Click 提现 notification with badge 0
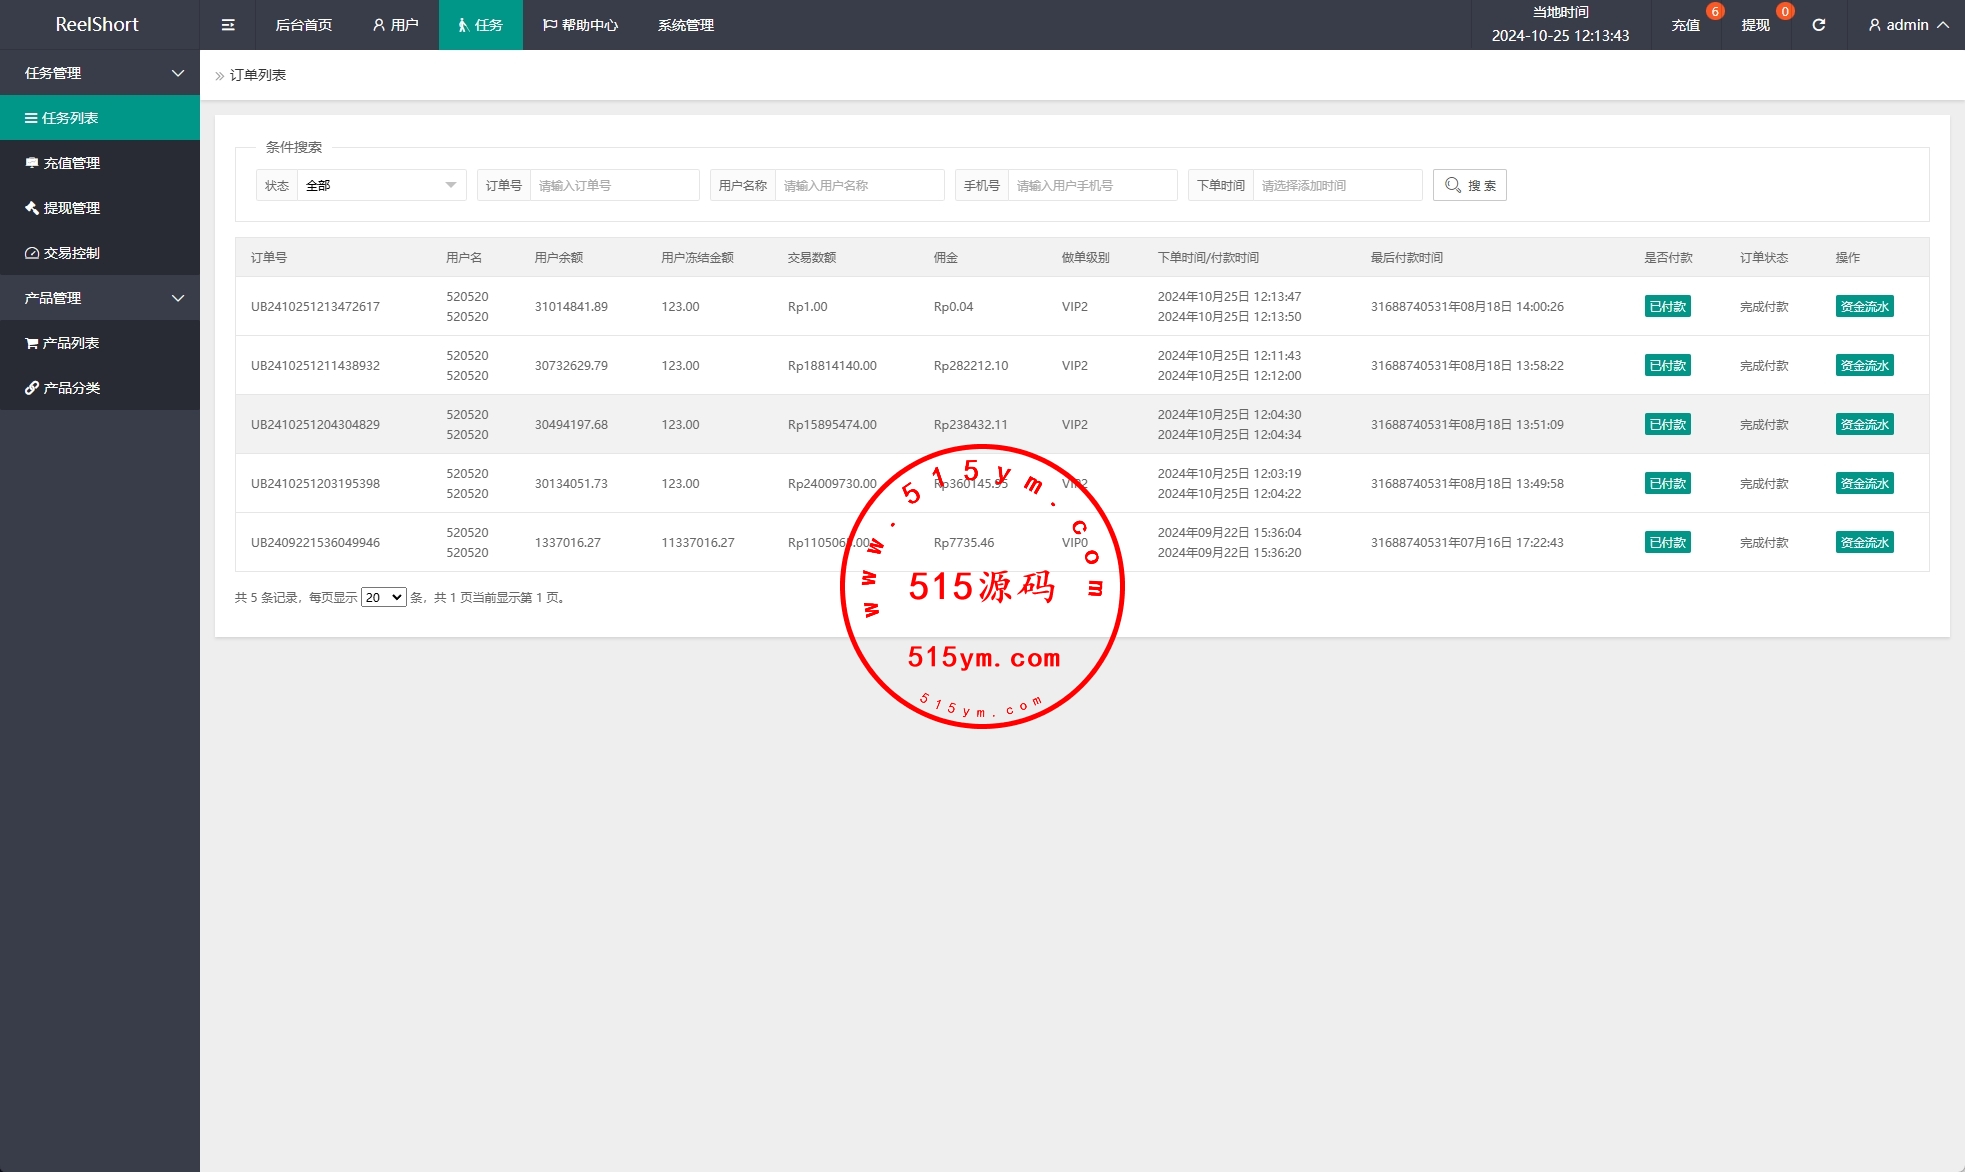The height and width of the screenshot is (1172, 1965). [x=1756, y=25]
